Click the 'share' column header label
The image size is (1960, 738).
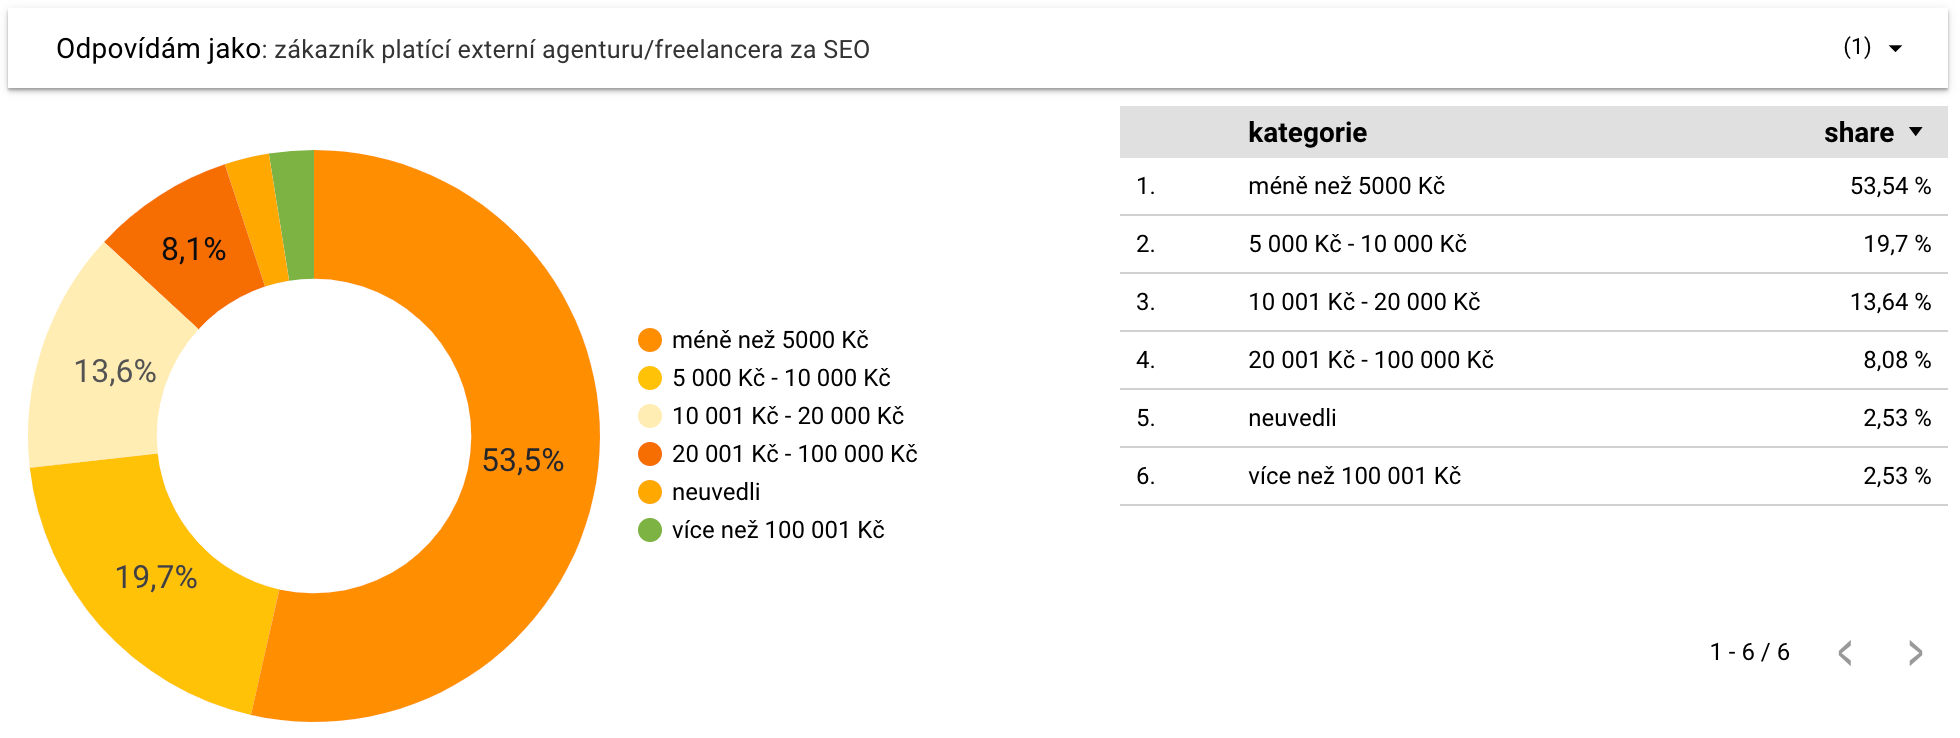1858,132
